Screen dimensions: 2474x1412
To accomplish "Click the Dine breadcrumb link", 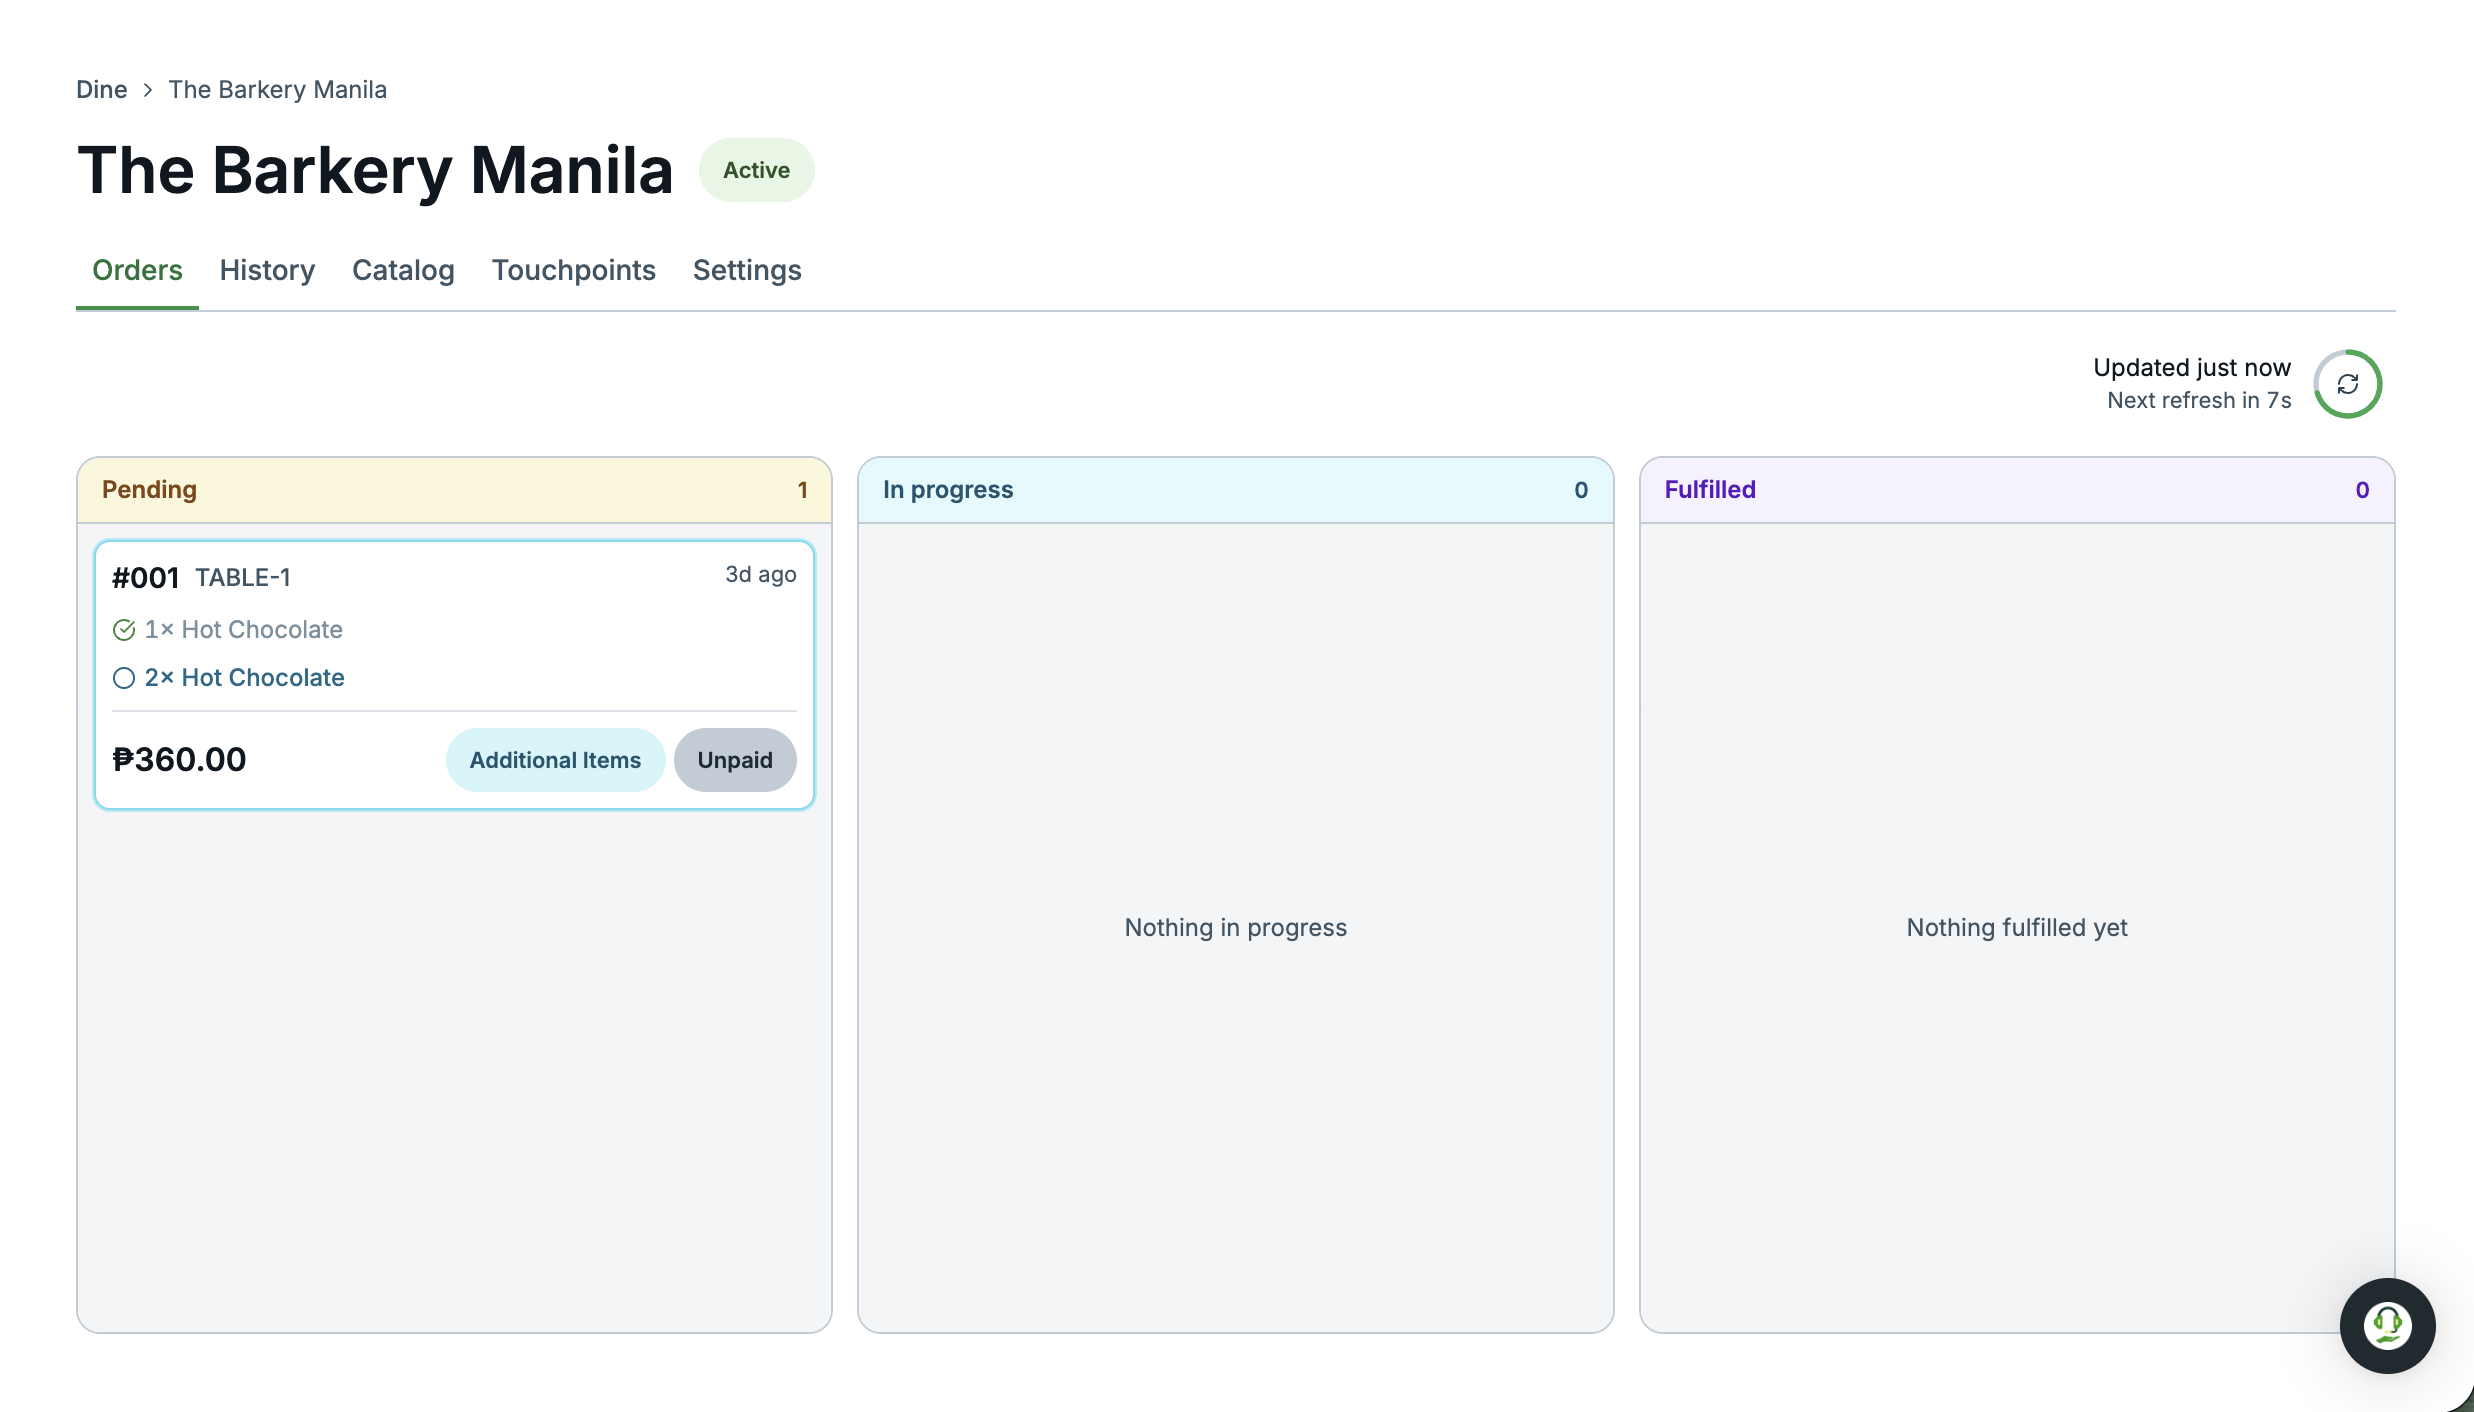I will tap(102, 89).
